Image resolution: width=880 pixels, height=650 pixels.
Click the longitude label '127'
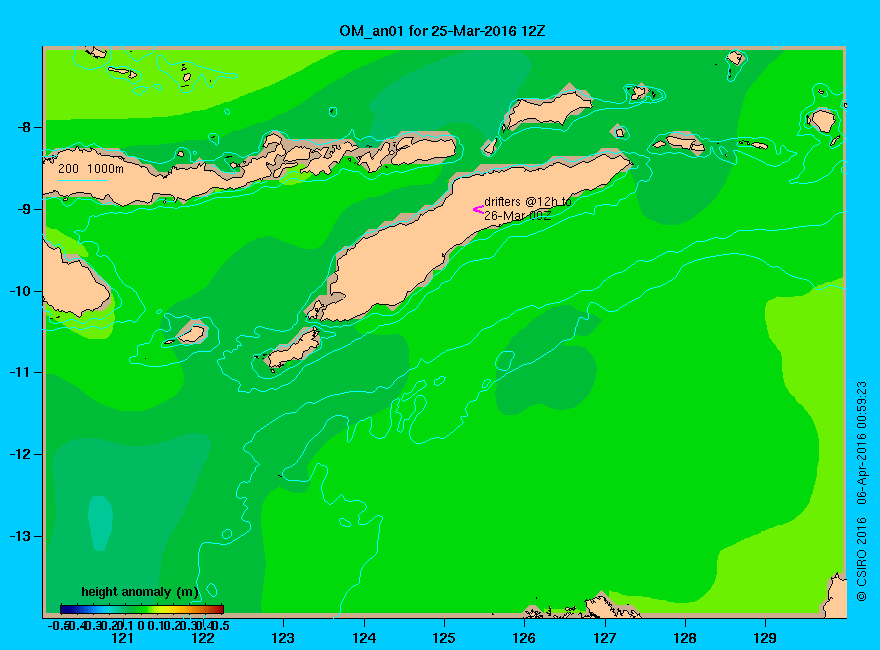pos(604,638)
